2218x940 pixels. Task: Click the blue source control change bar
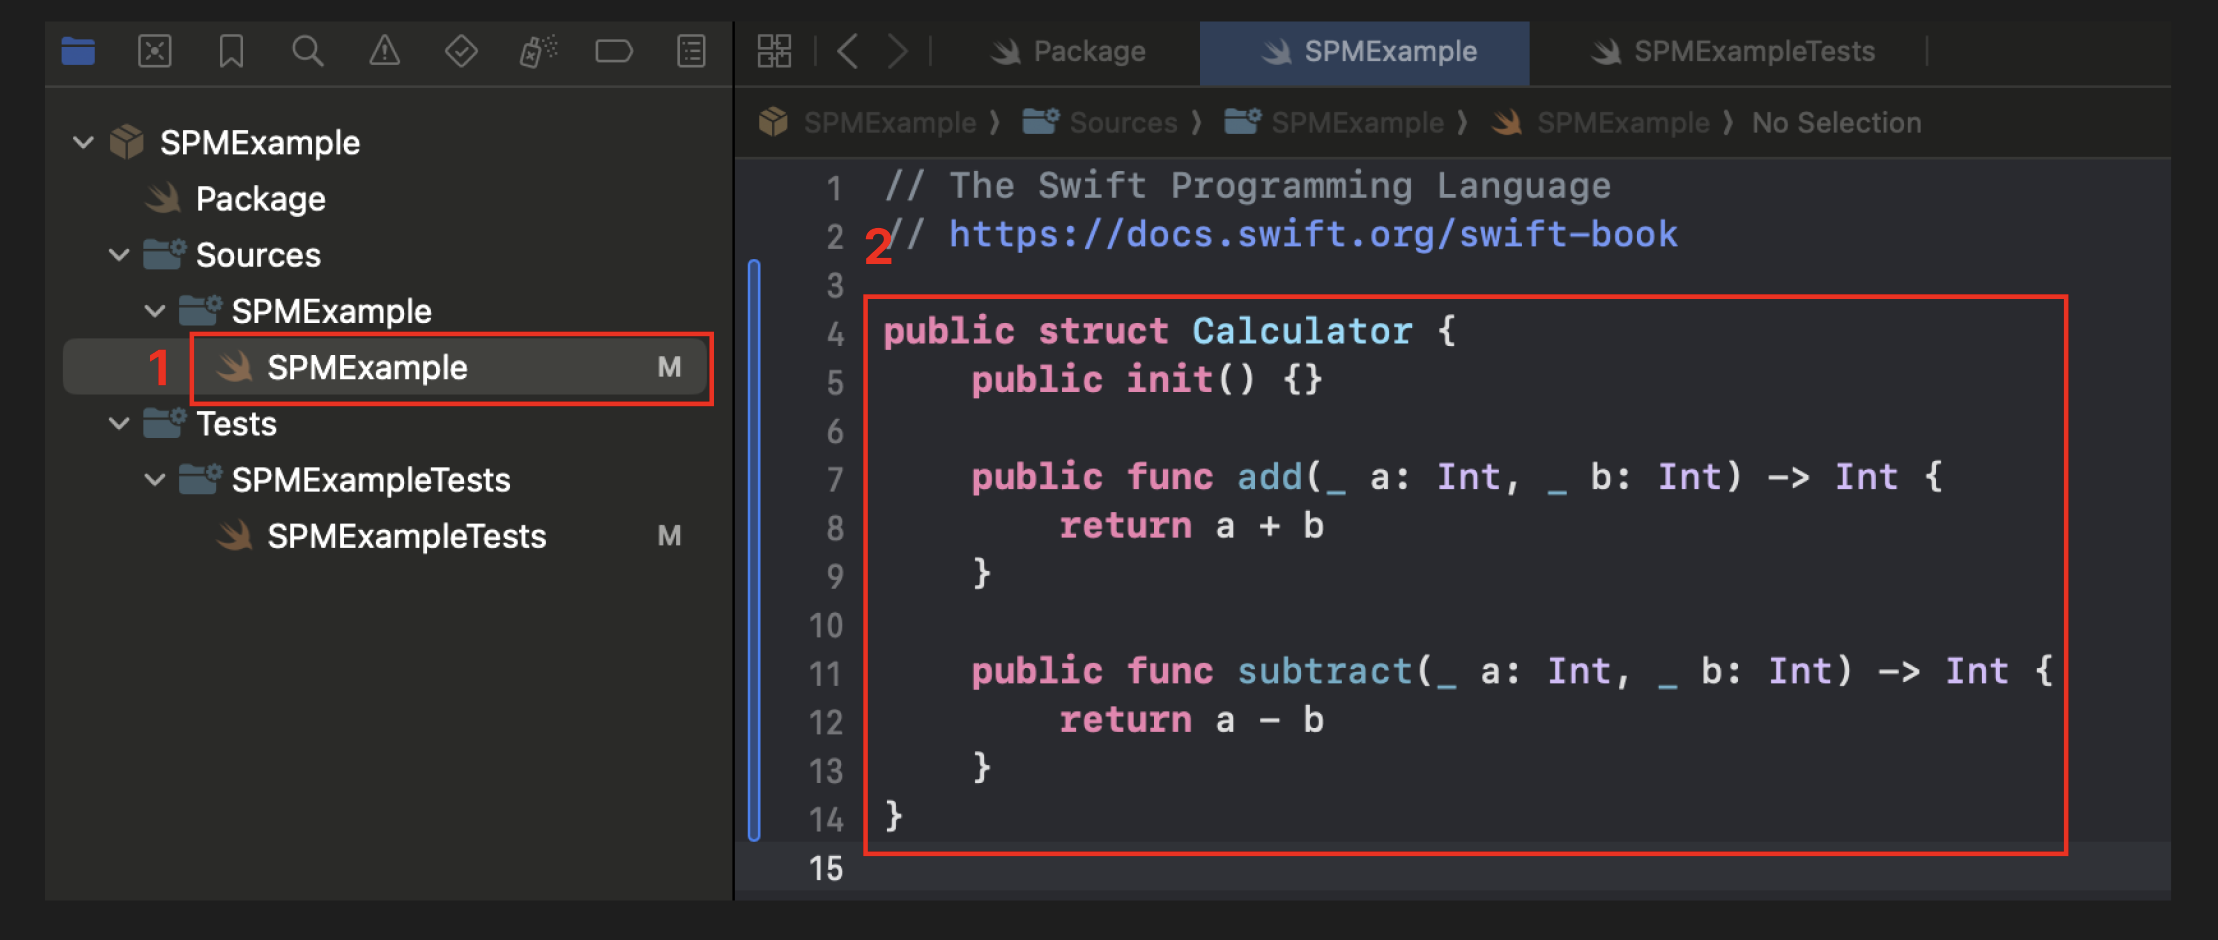[754, 550]
